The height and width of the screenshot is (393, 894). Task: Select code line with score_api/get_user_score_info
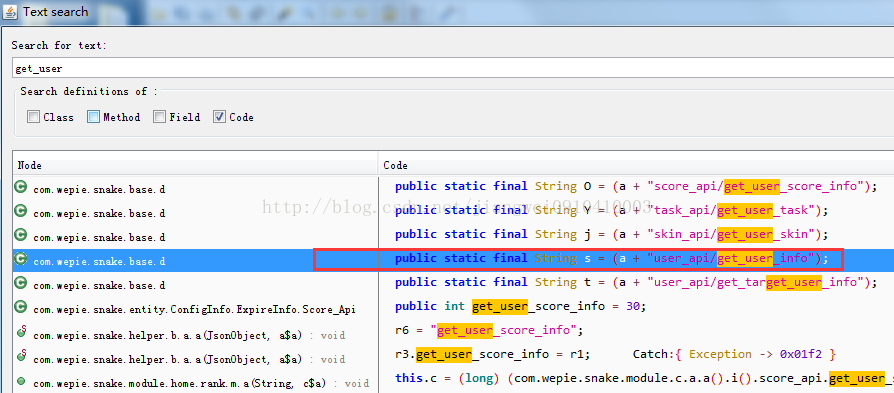coord(635,187)
